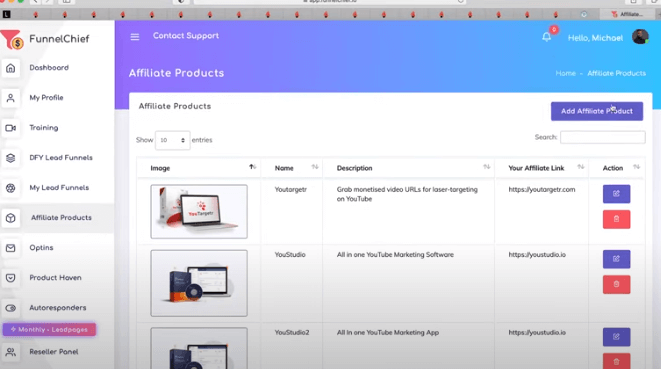The height and width of the screenshot is (369, 661).
Task: Open My Lead Funnels menu item
Action: tap(59, 188)
